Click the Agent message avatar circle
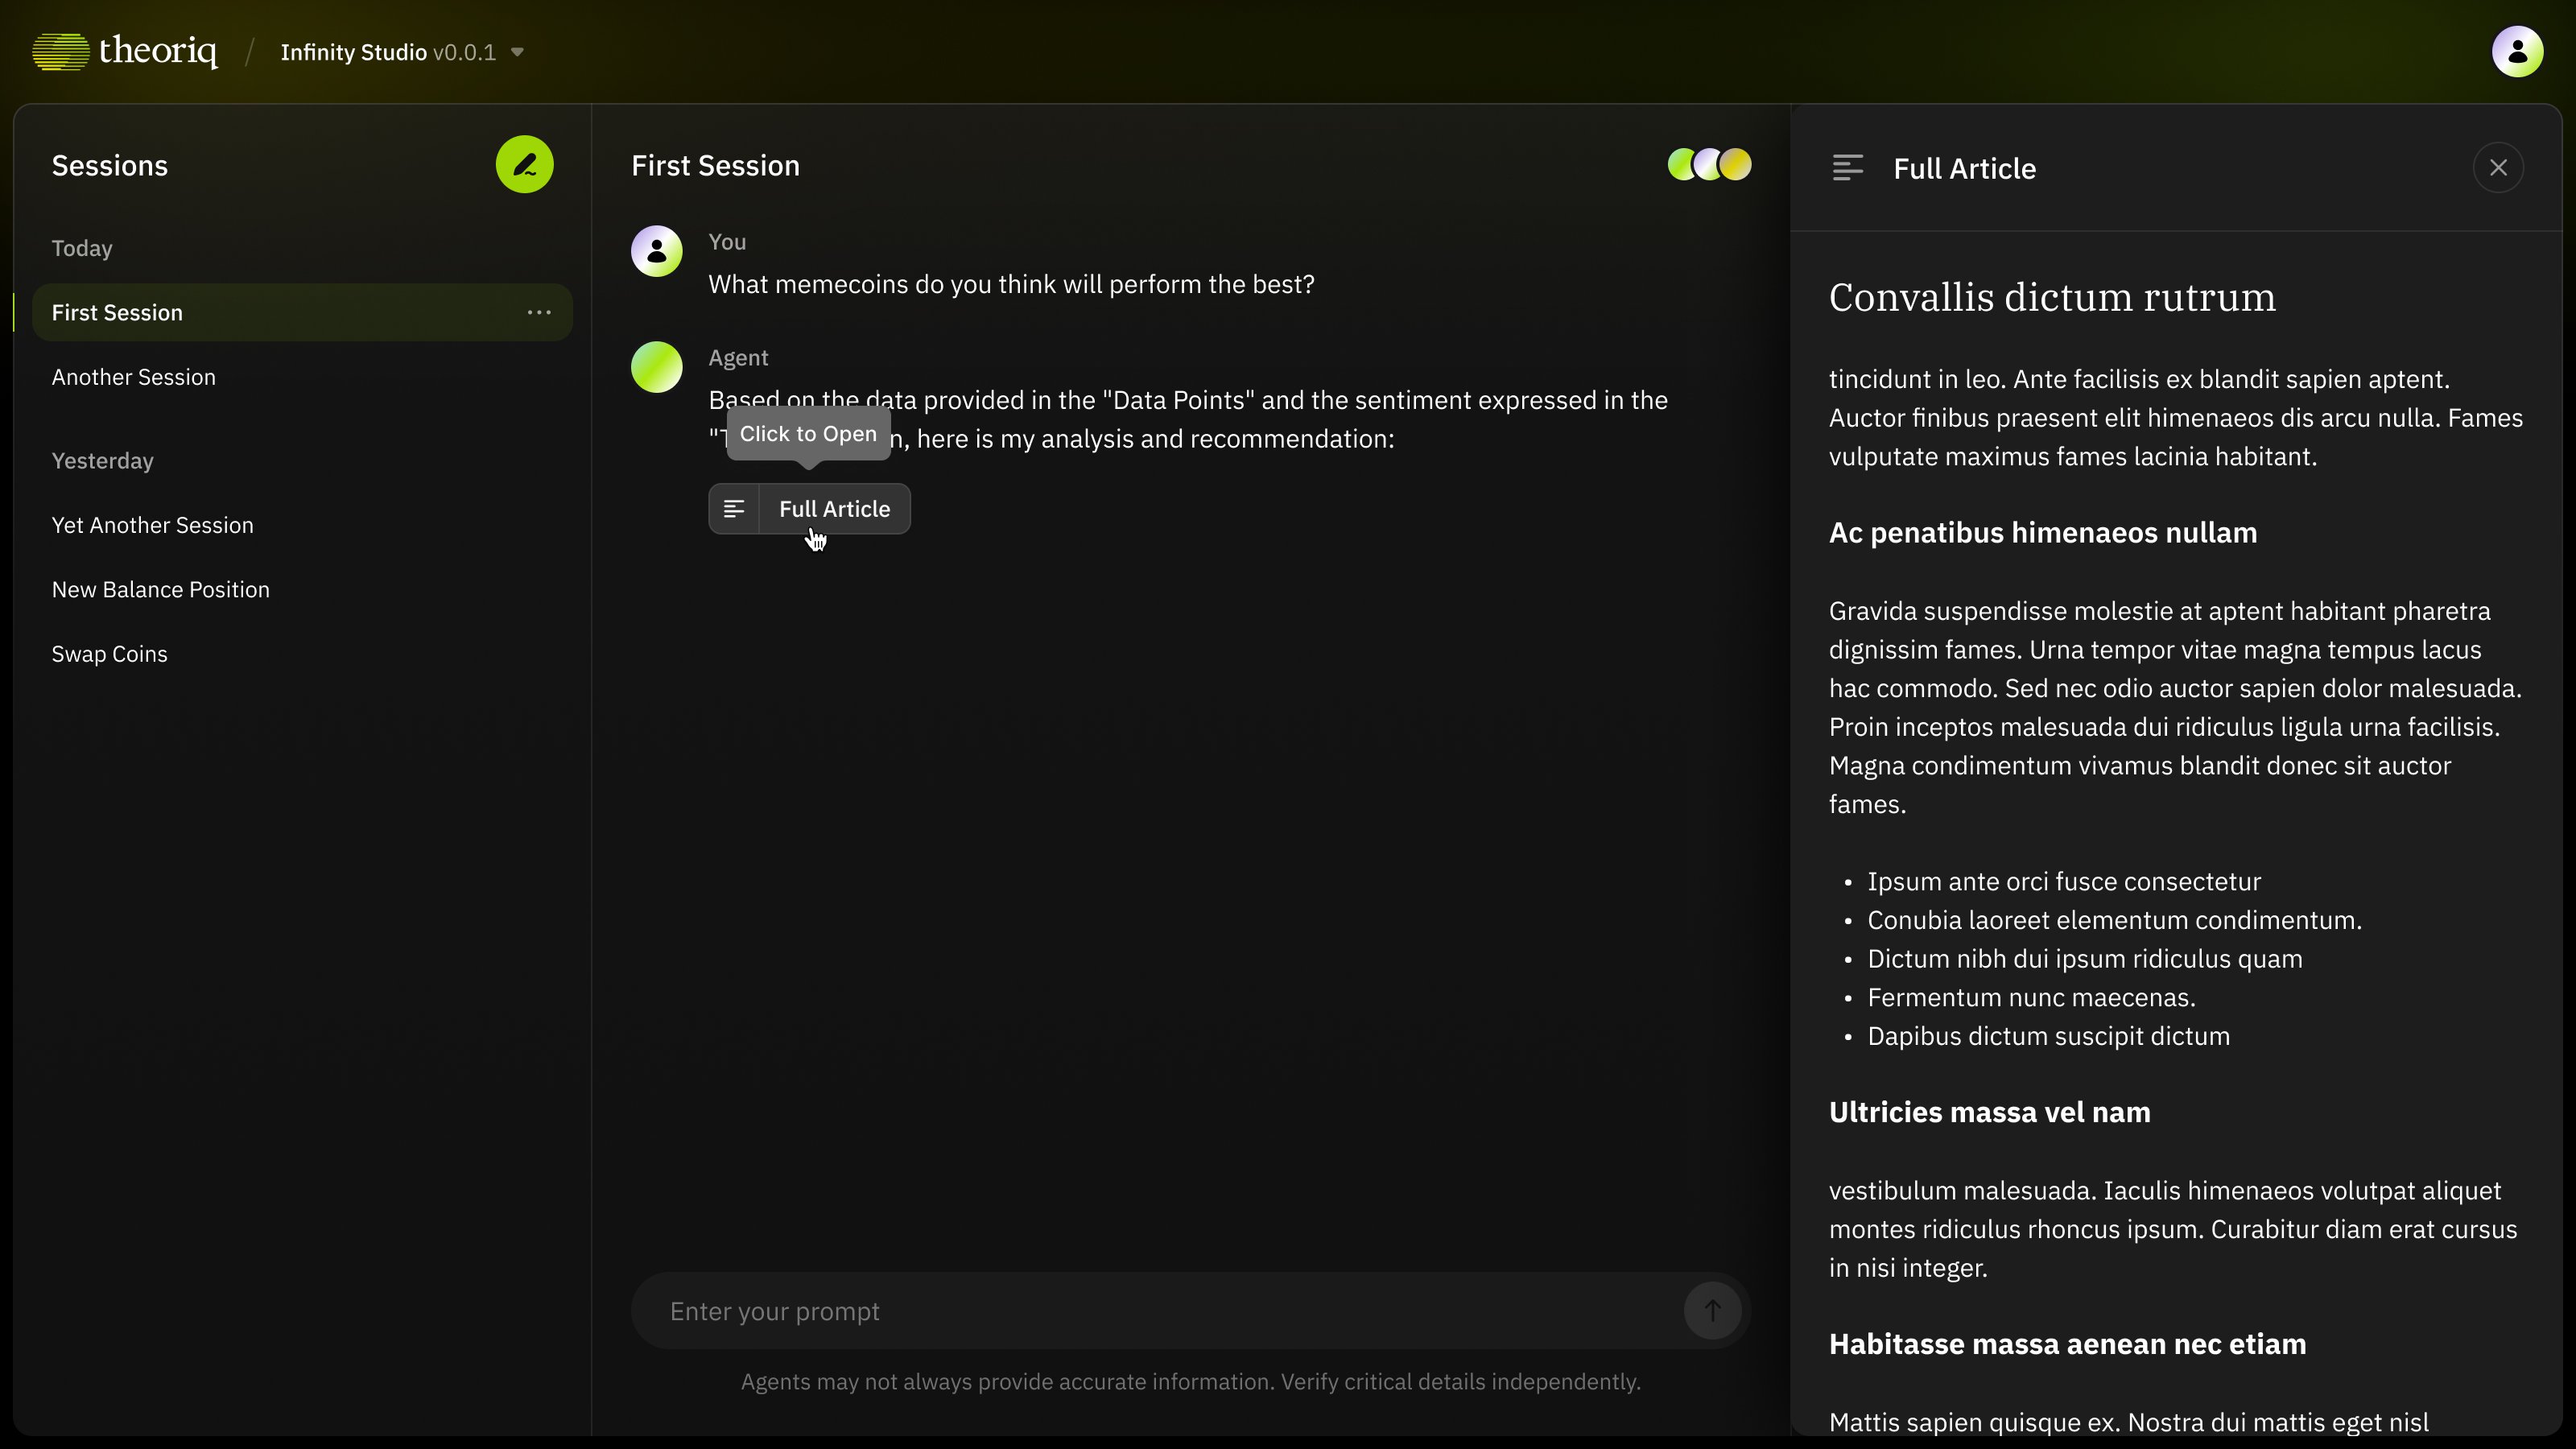Image resolution: width=2576 pixels, height=1449 pixels. (657, 367)
